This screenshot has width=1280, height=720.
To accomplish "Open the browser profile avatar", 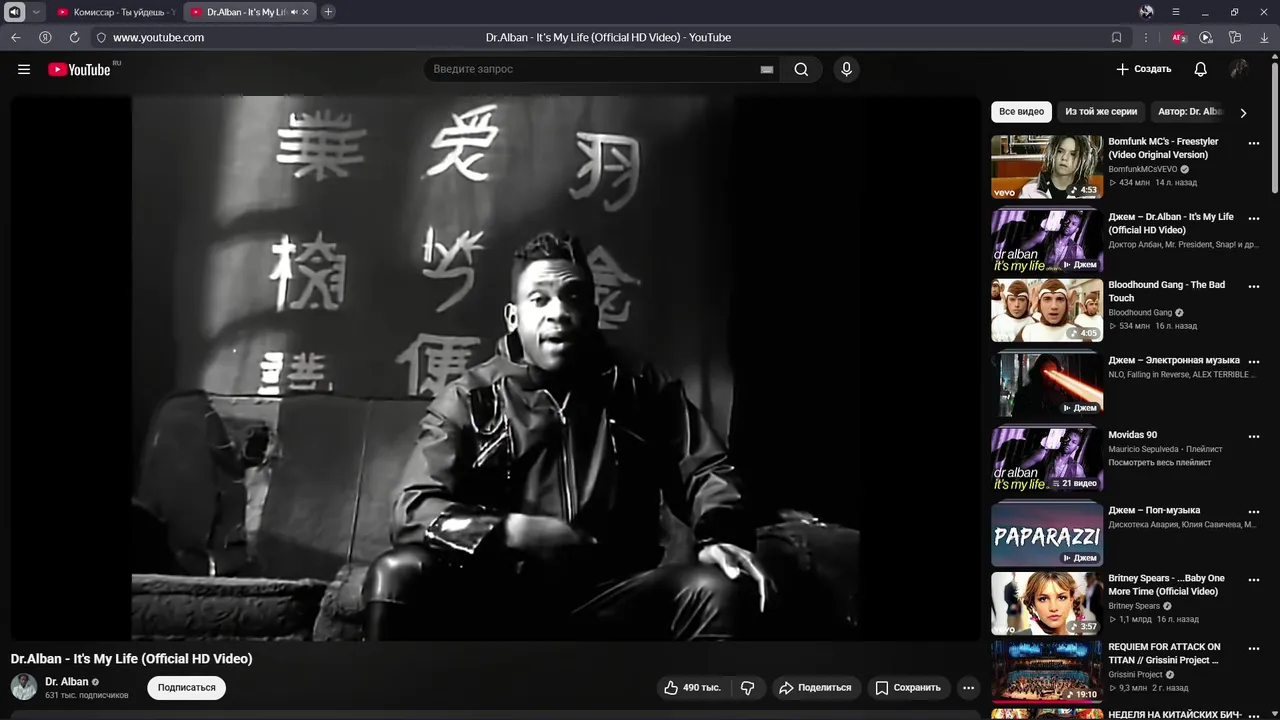I will click(x=1146, y=12).
